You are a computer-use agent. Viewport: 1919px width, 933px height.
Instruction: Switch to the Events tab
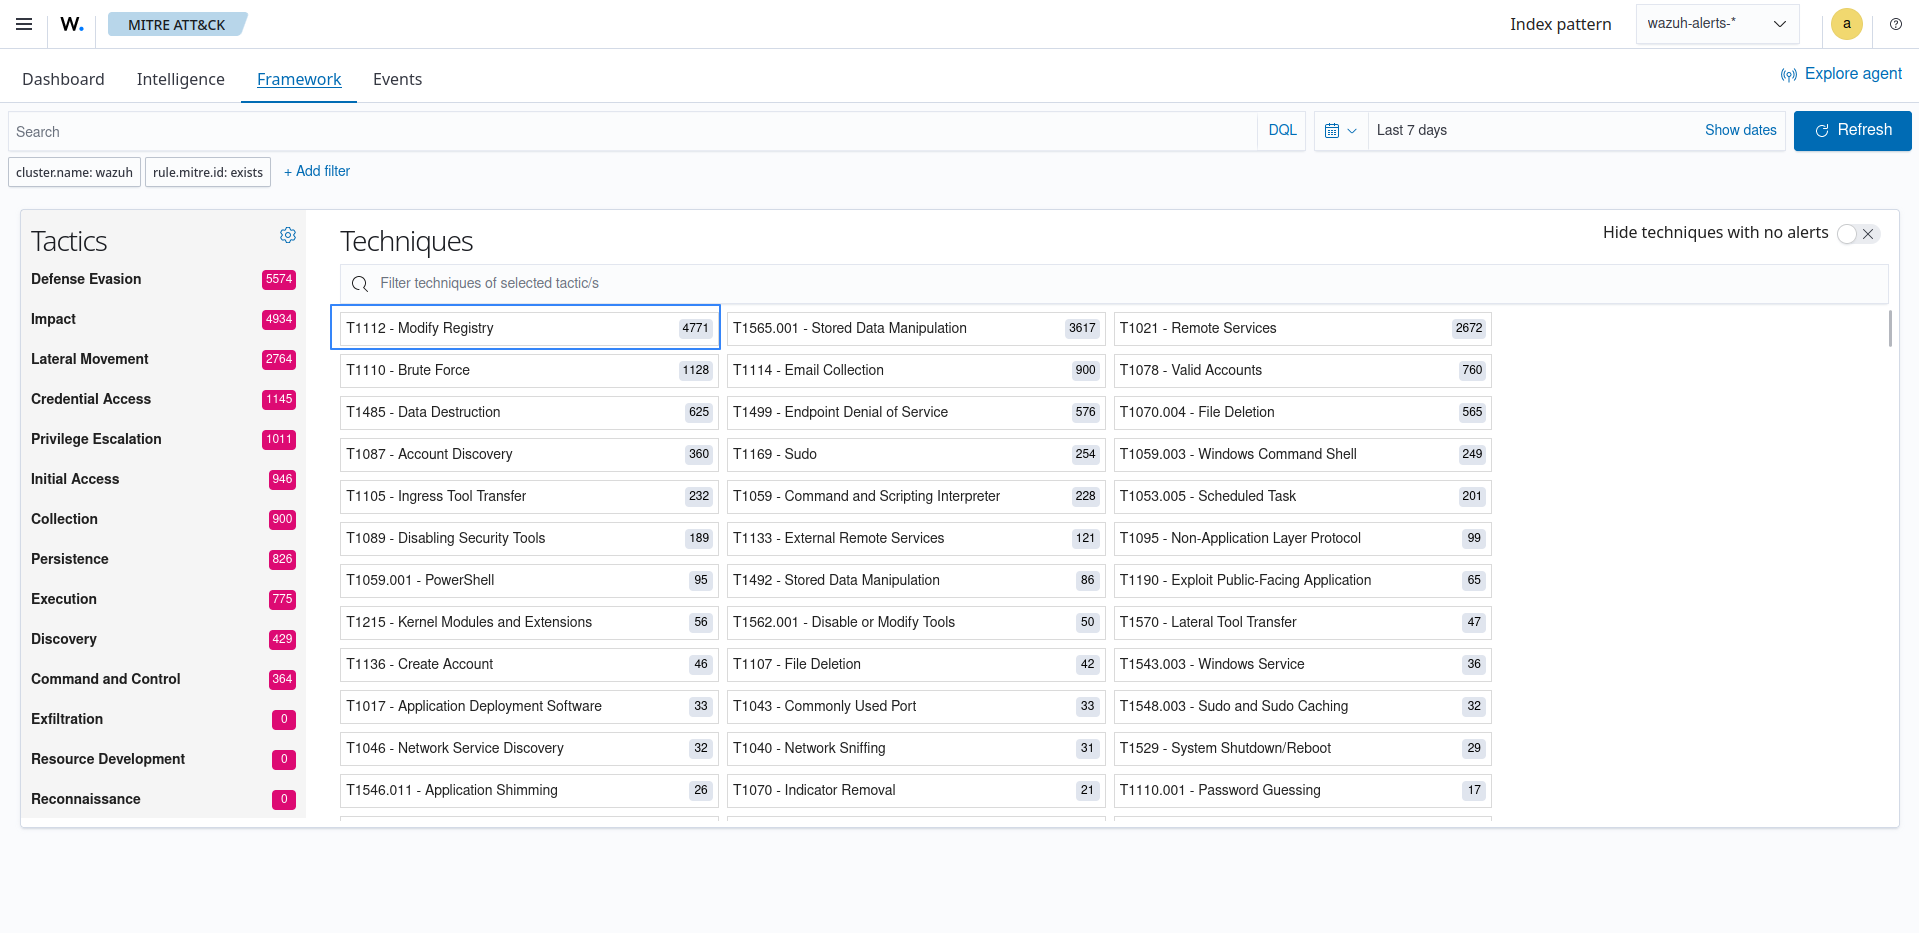(x=397, y=79)
